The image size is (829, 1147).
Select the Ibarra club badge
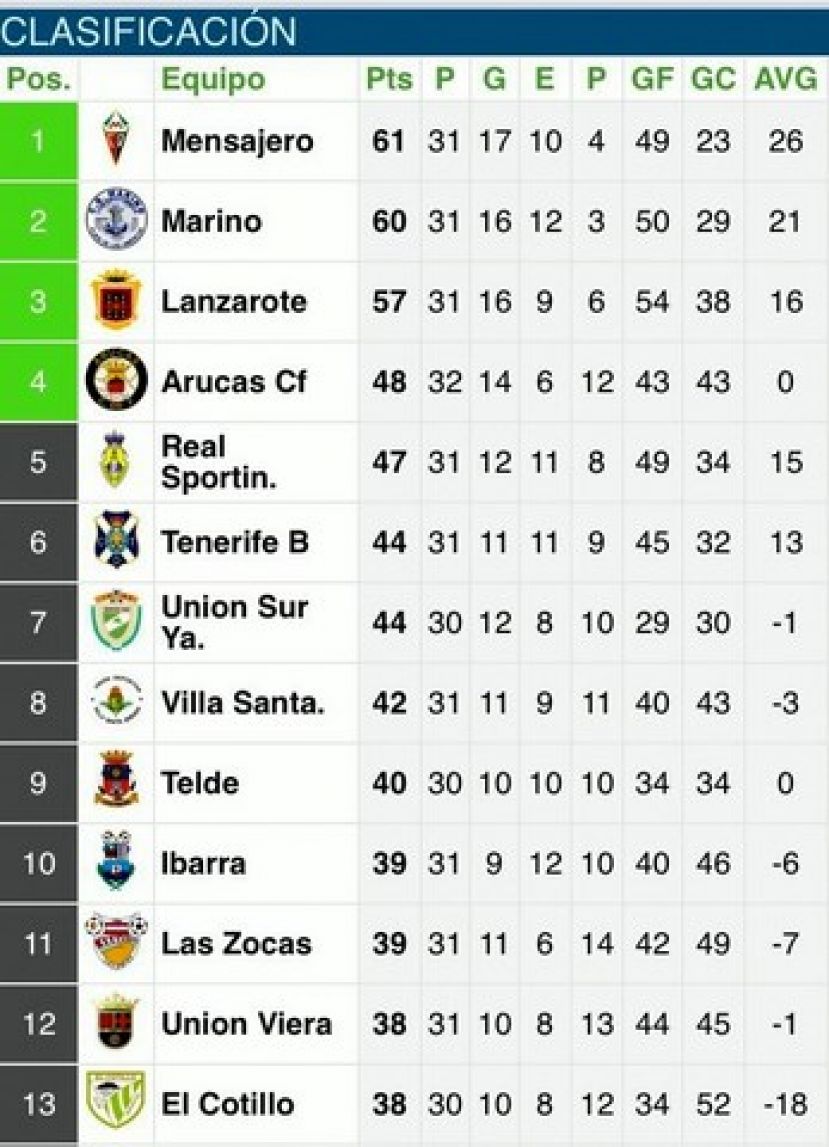click(x=116, y=862)
